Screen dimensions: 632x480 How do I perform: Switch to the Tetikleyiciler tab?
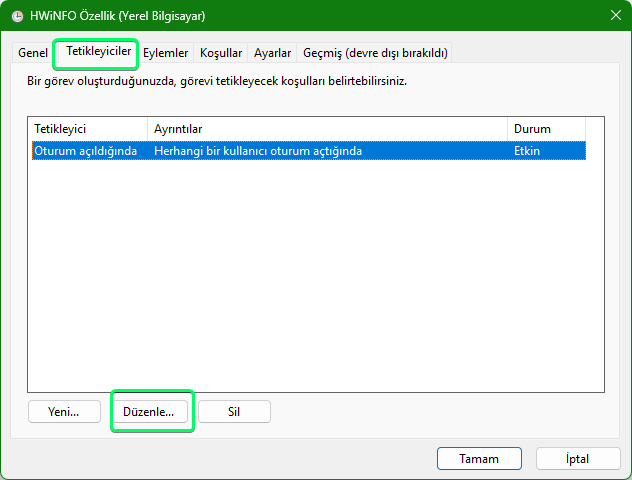pyautogui.click(x=98, y=51)
